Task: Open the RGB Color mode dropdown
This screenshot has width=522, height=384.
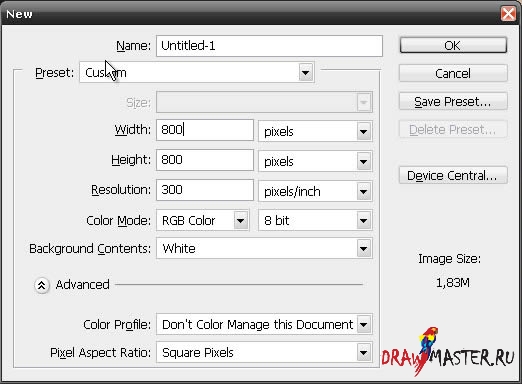Action: pyautogui.click(x=202, y=220)
